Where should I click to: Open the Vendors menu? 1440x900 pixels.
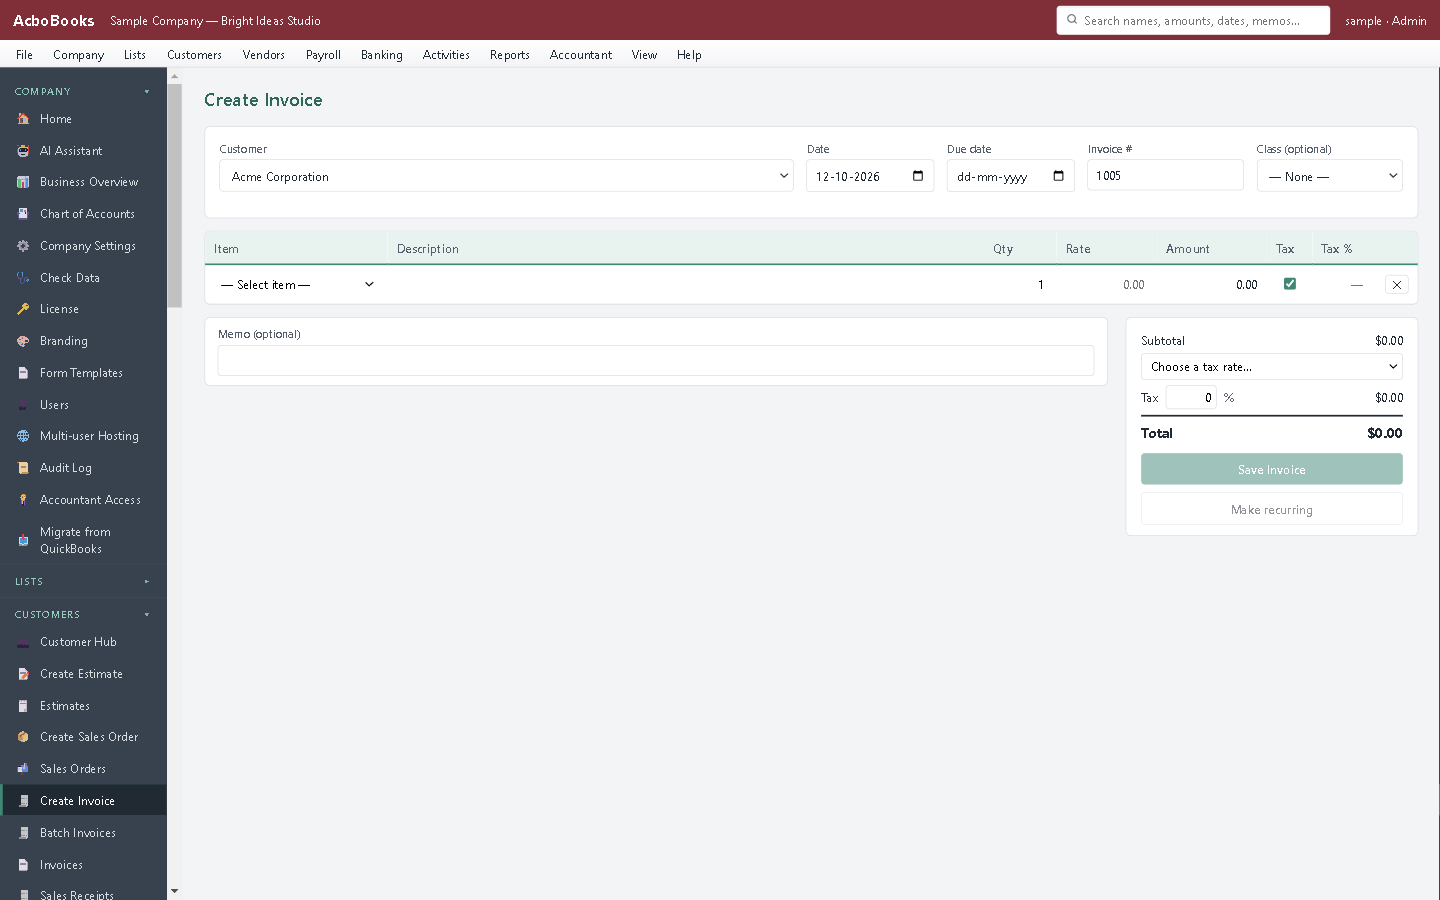point(264,55)
